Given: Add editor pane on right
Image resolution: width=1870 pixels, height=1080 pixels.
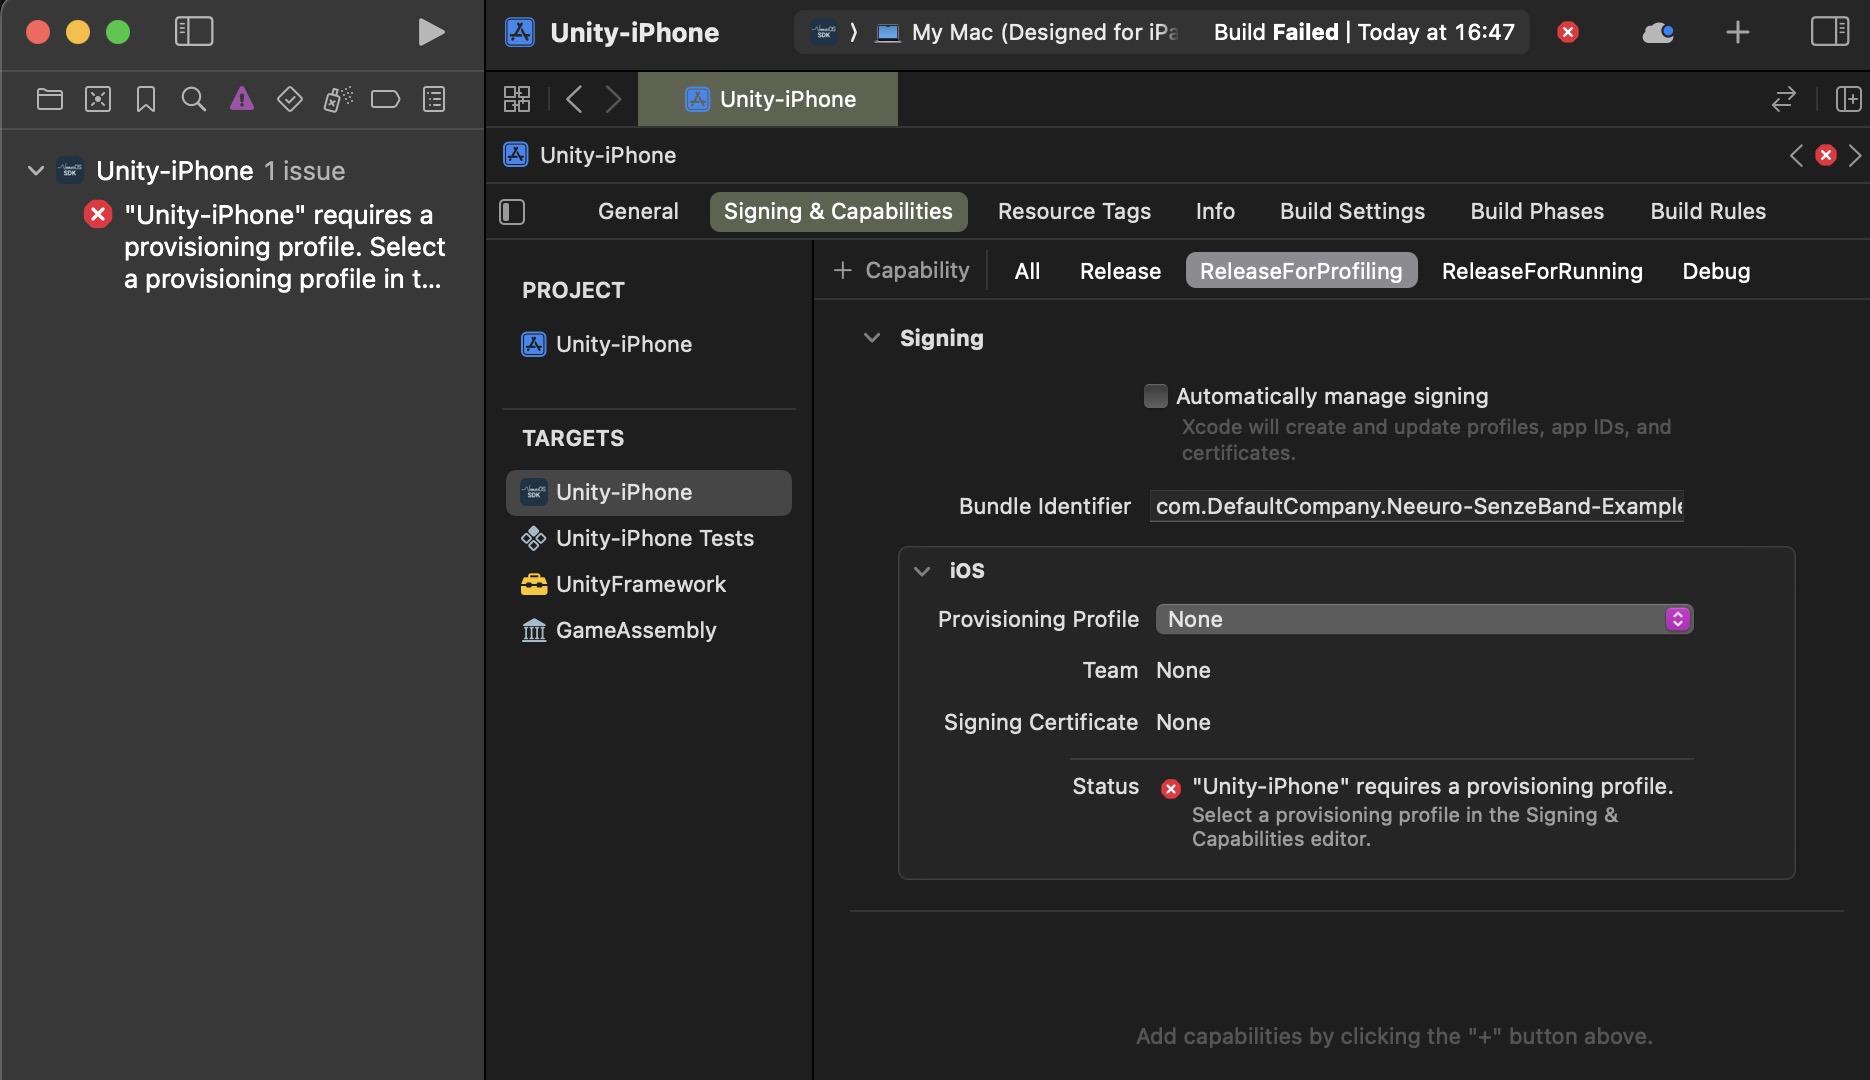Looking at the screenshot, I should pyautogui.click(x=1848, y=99).
